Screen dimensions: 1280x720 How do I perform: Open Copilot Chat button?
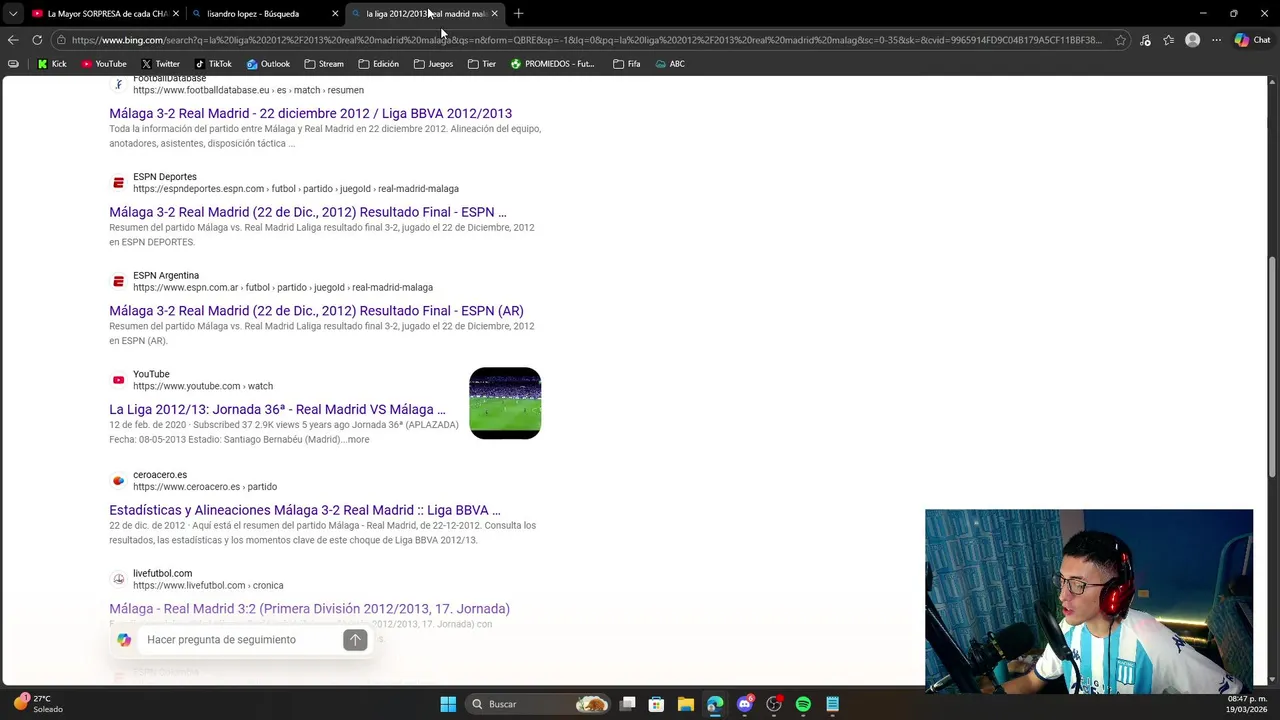pos(1252,40)
